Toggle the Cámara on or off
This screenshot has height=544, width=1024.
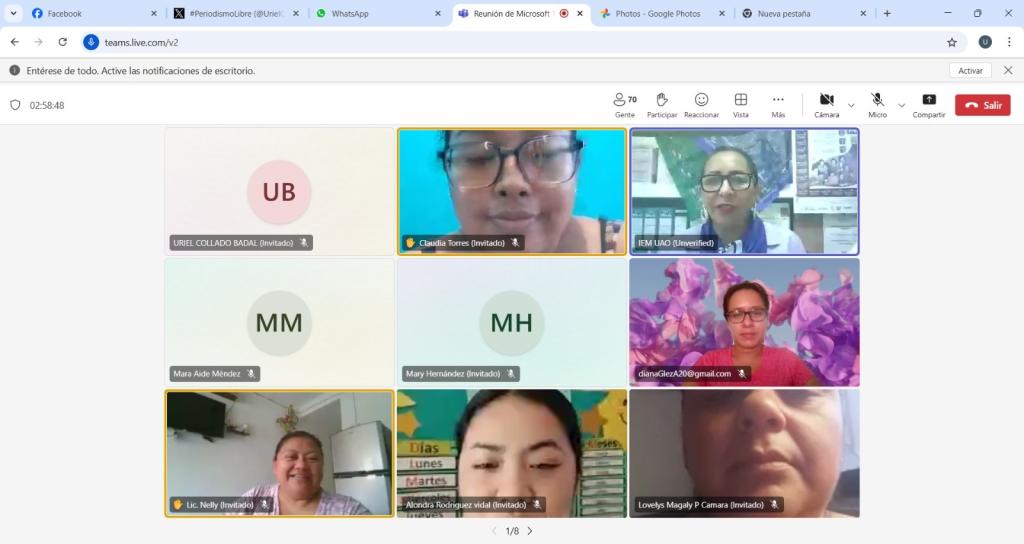tap(826, 105)
